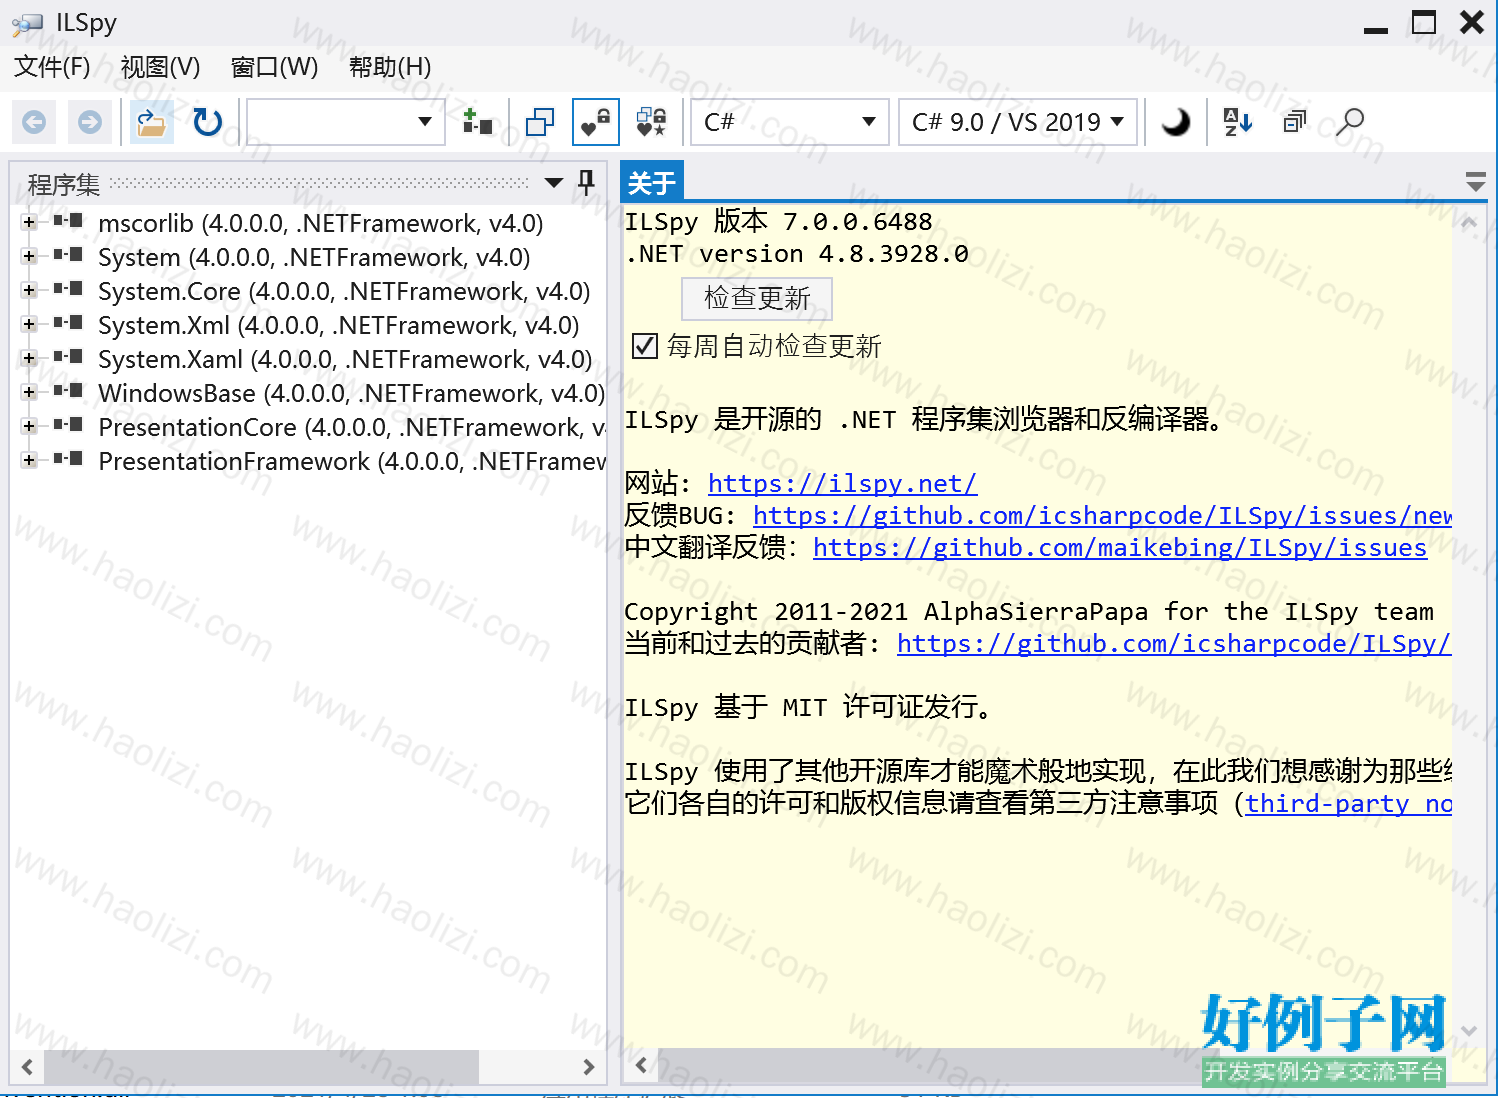Viewport: 1498px width, 1098px height.
Task: Click the WindowsBase assembly icon
Action: (x=69, y=392)
